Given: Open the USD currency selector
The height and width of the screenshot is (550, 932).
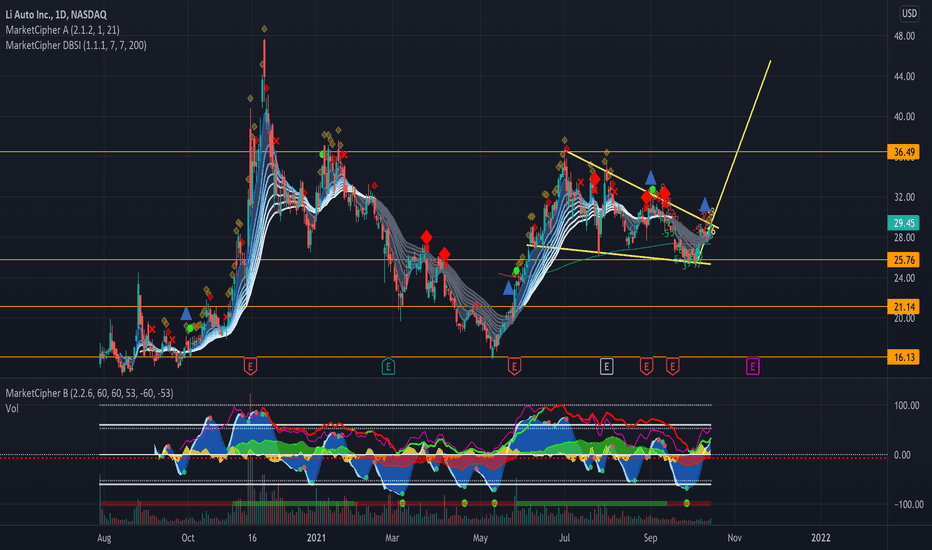Looking at the screenshot, I should pos(909,13).
